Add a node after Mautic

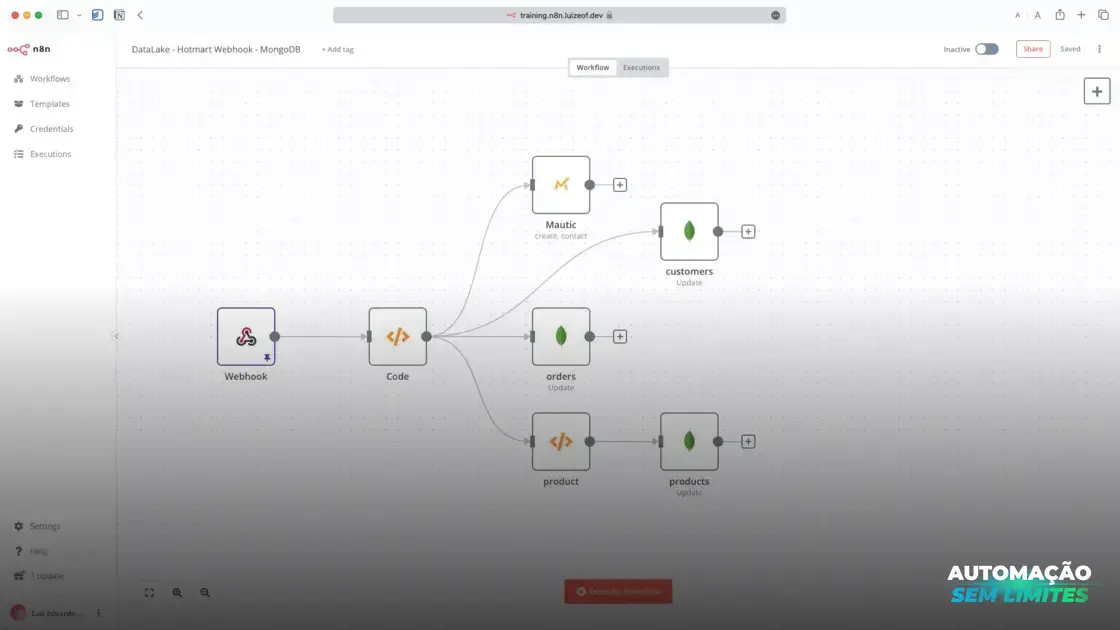pyautogui.click(x=620, y=185)
